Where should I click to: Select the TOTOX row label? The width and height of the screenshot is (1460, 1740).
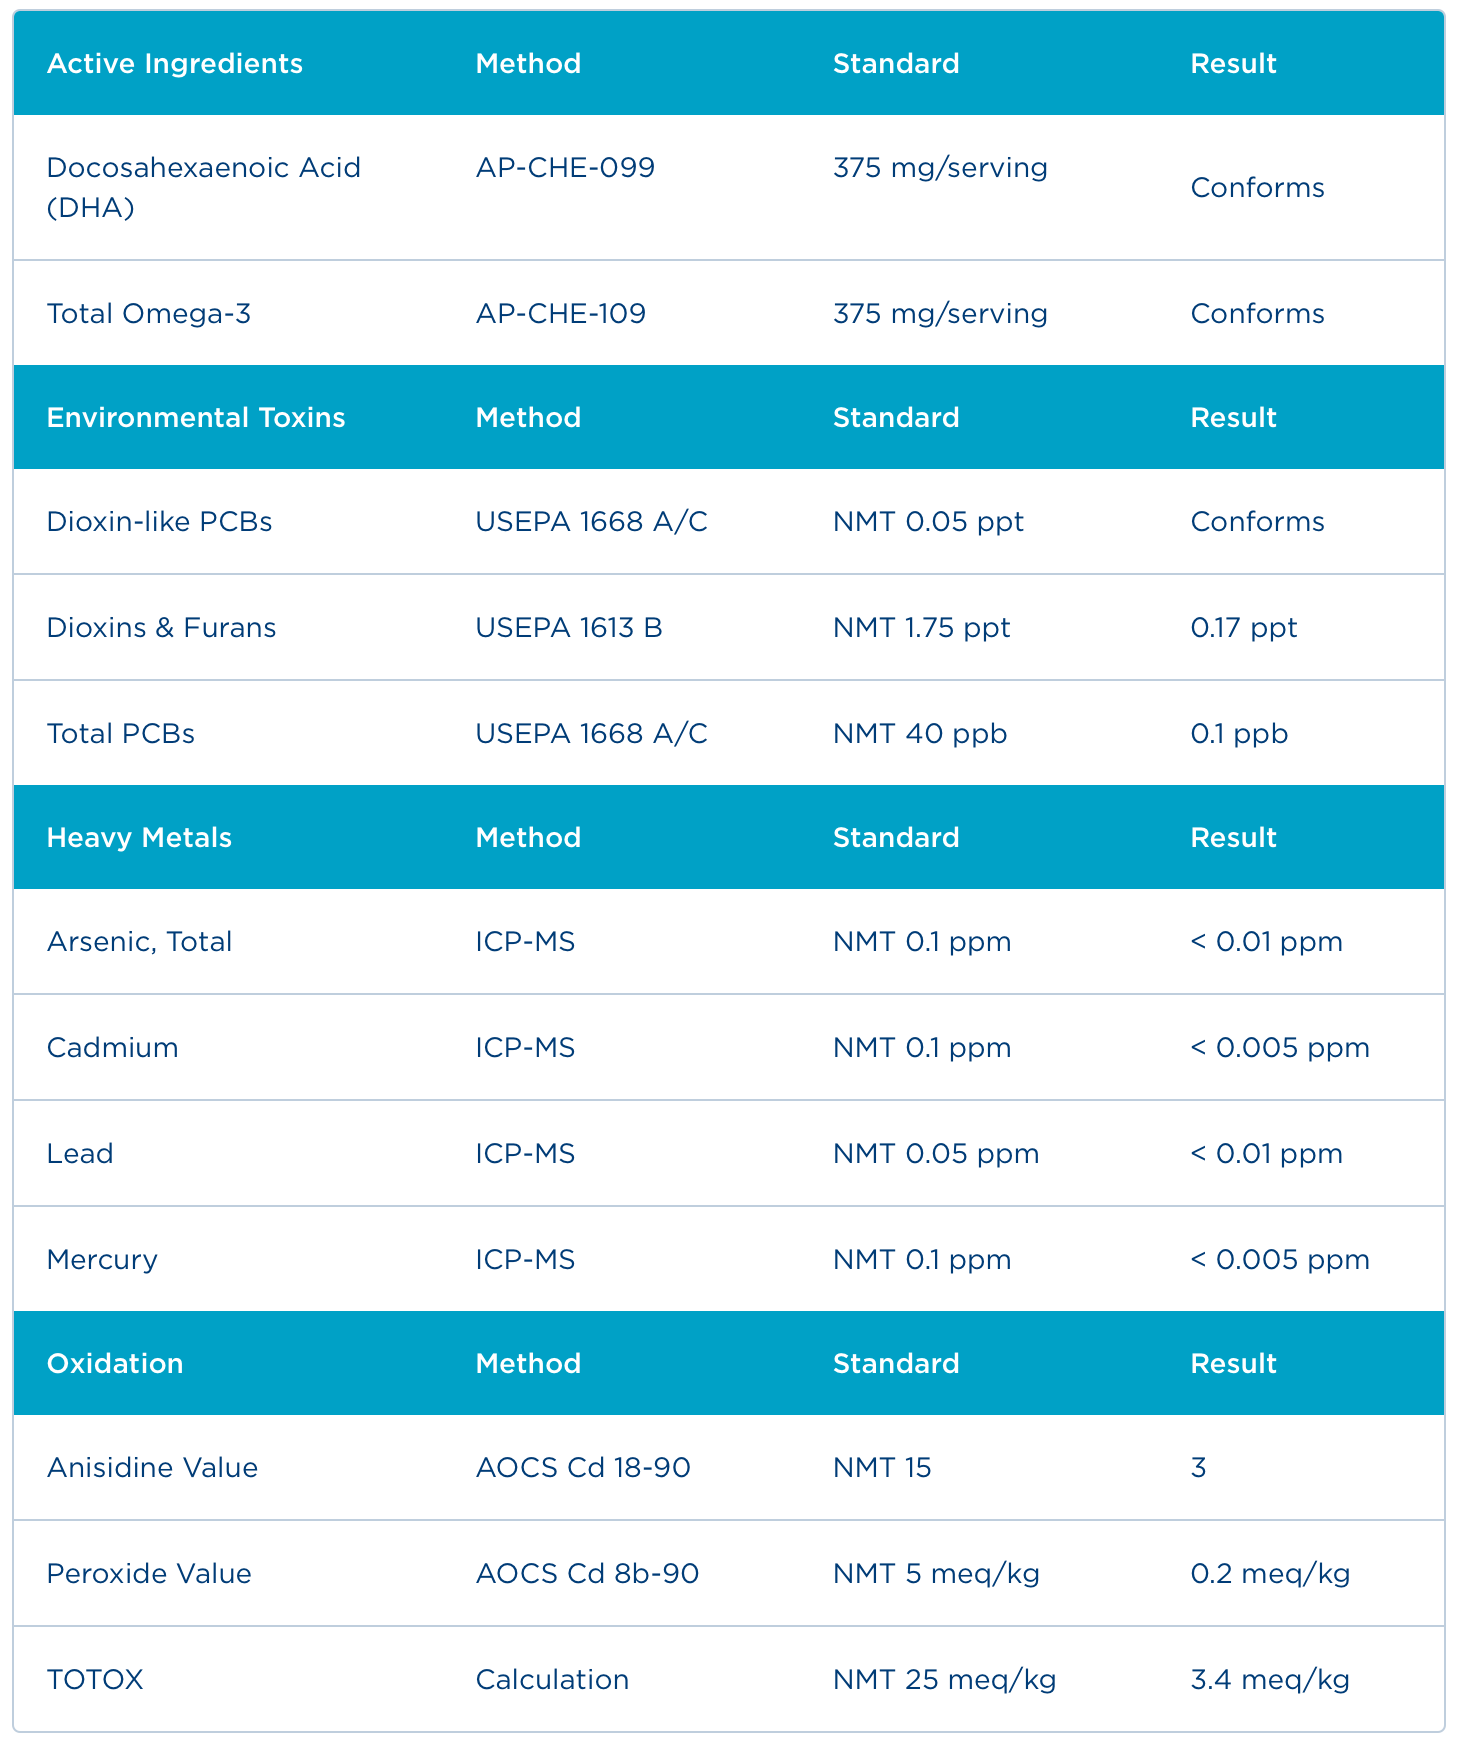(95, 1680)
